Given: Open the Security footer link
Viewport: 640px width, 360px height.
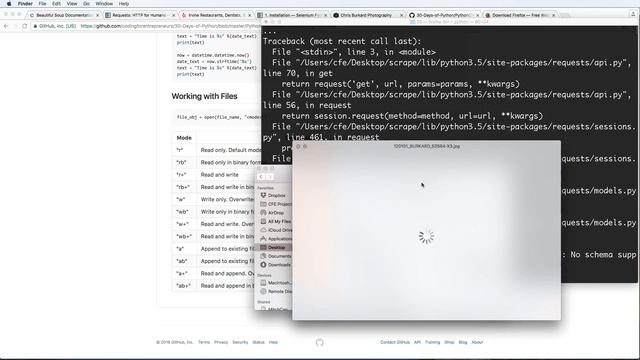Looking at the screenshot, I should click(x=240, y=342).
